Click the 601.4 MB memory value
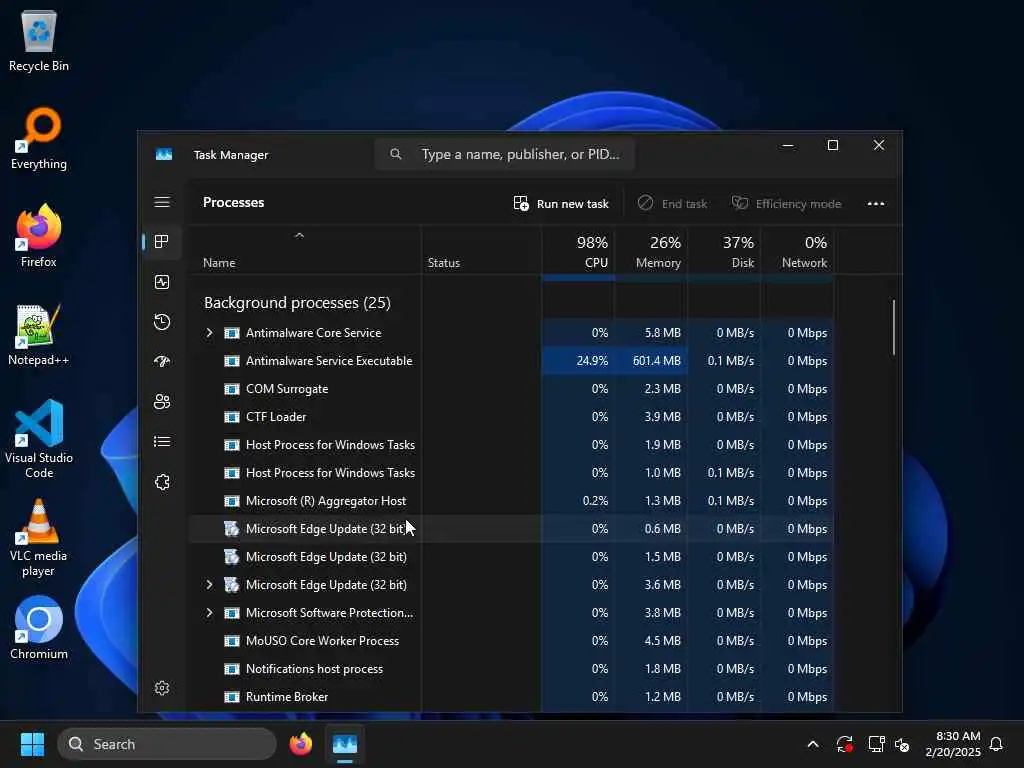Screen dimensions: 1024x768 656,360
